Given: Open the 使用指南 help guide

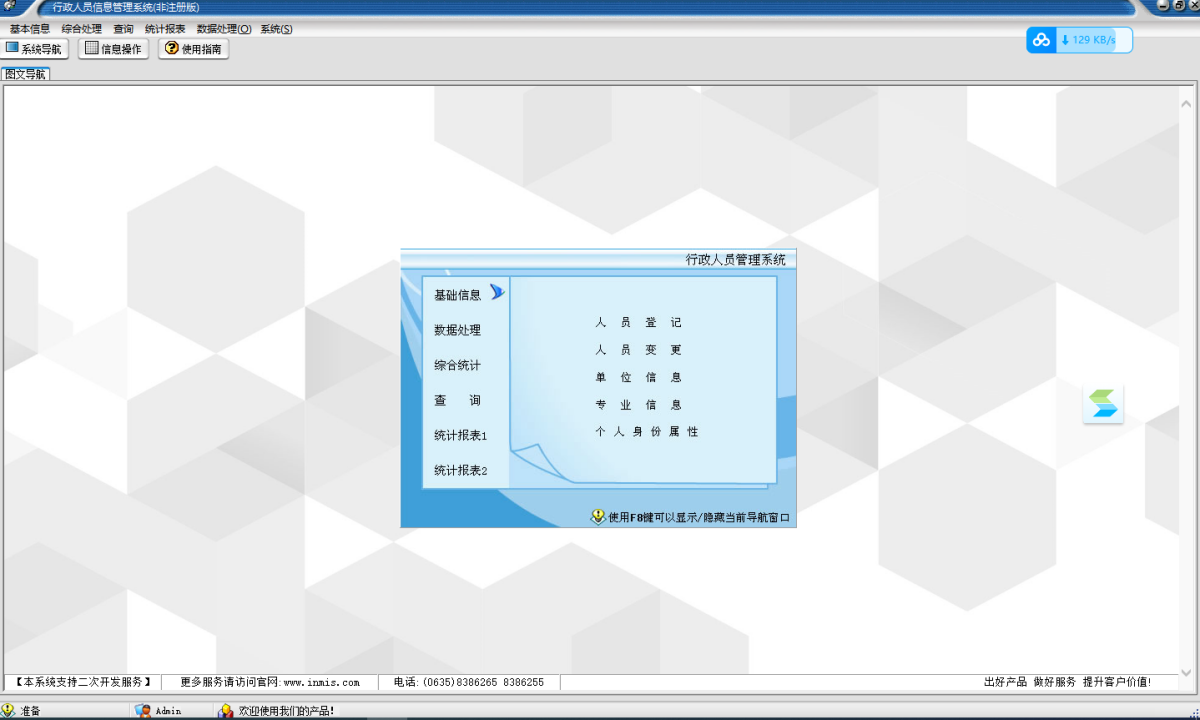Looking at the screenshot, I should (193, 49).
